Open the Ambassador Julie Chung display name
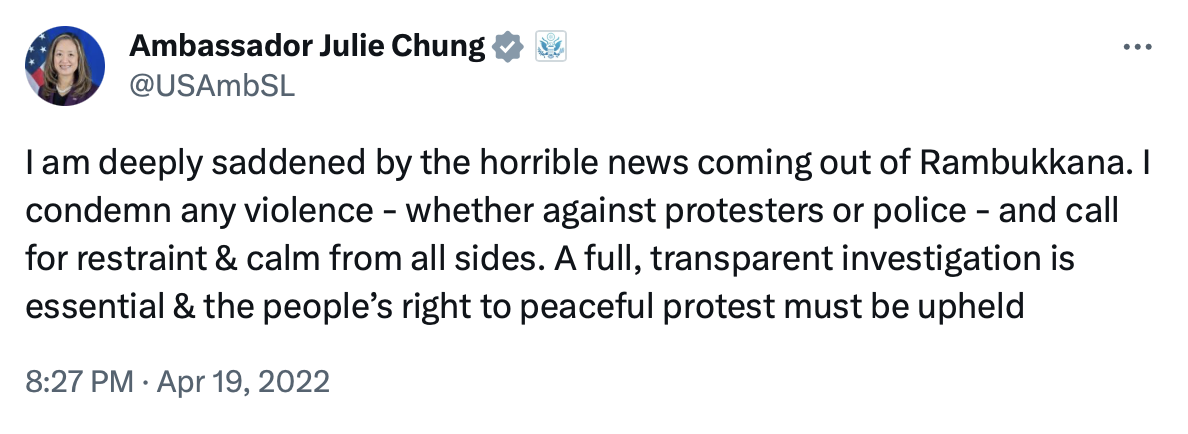This screenshot has width=1188, height=434. tap(307, 47)
